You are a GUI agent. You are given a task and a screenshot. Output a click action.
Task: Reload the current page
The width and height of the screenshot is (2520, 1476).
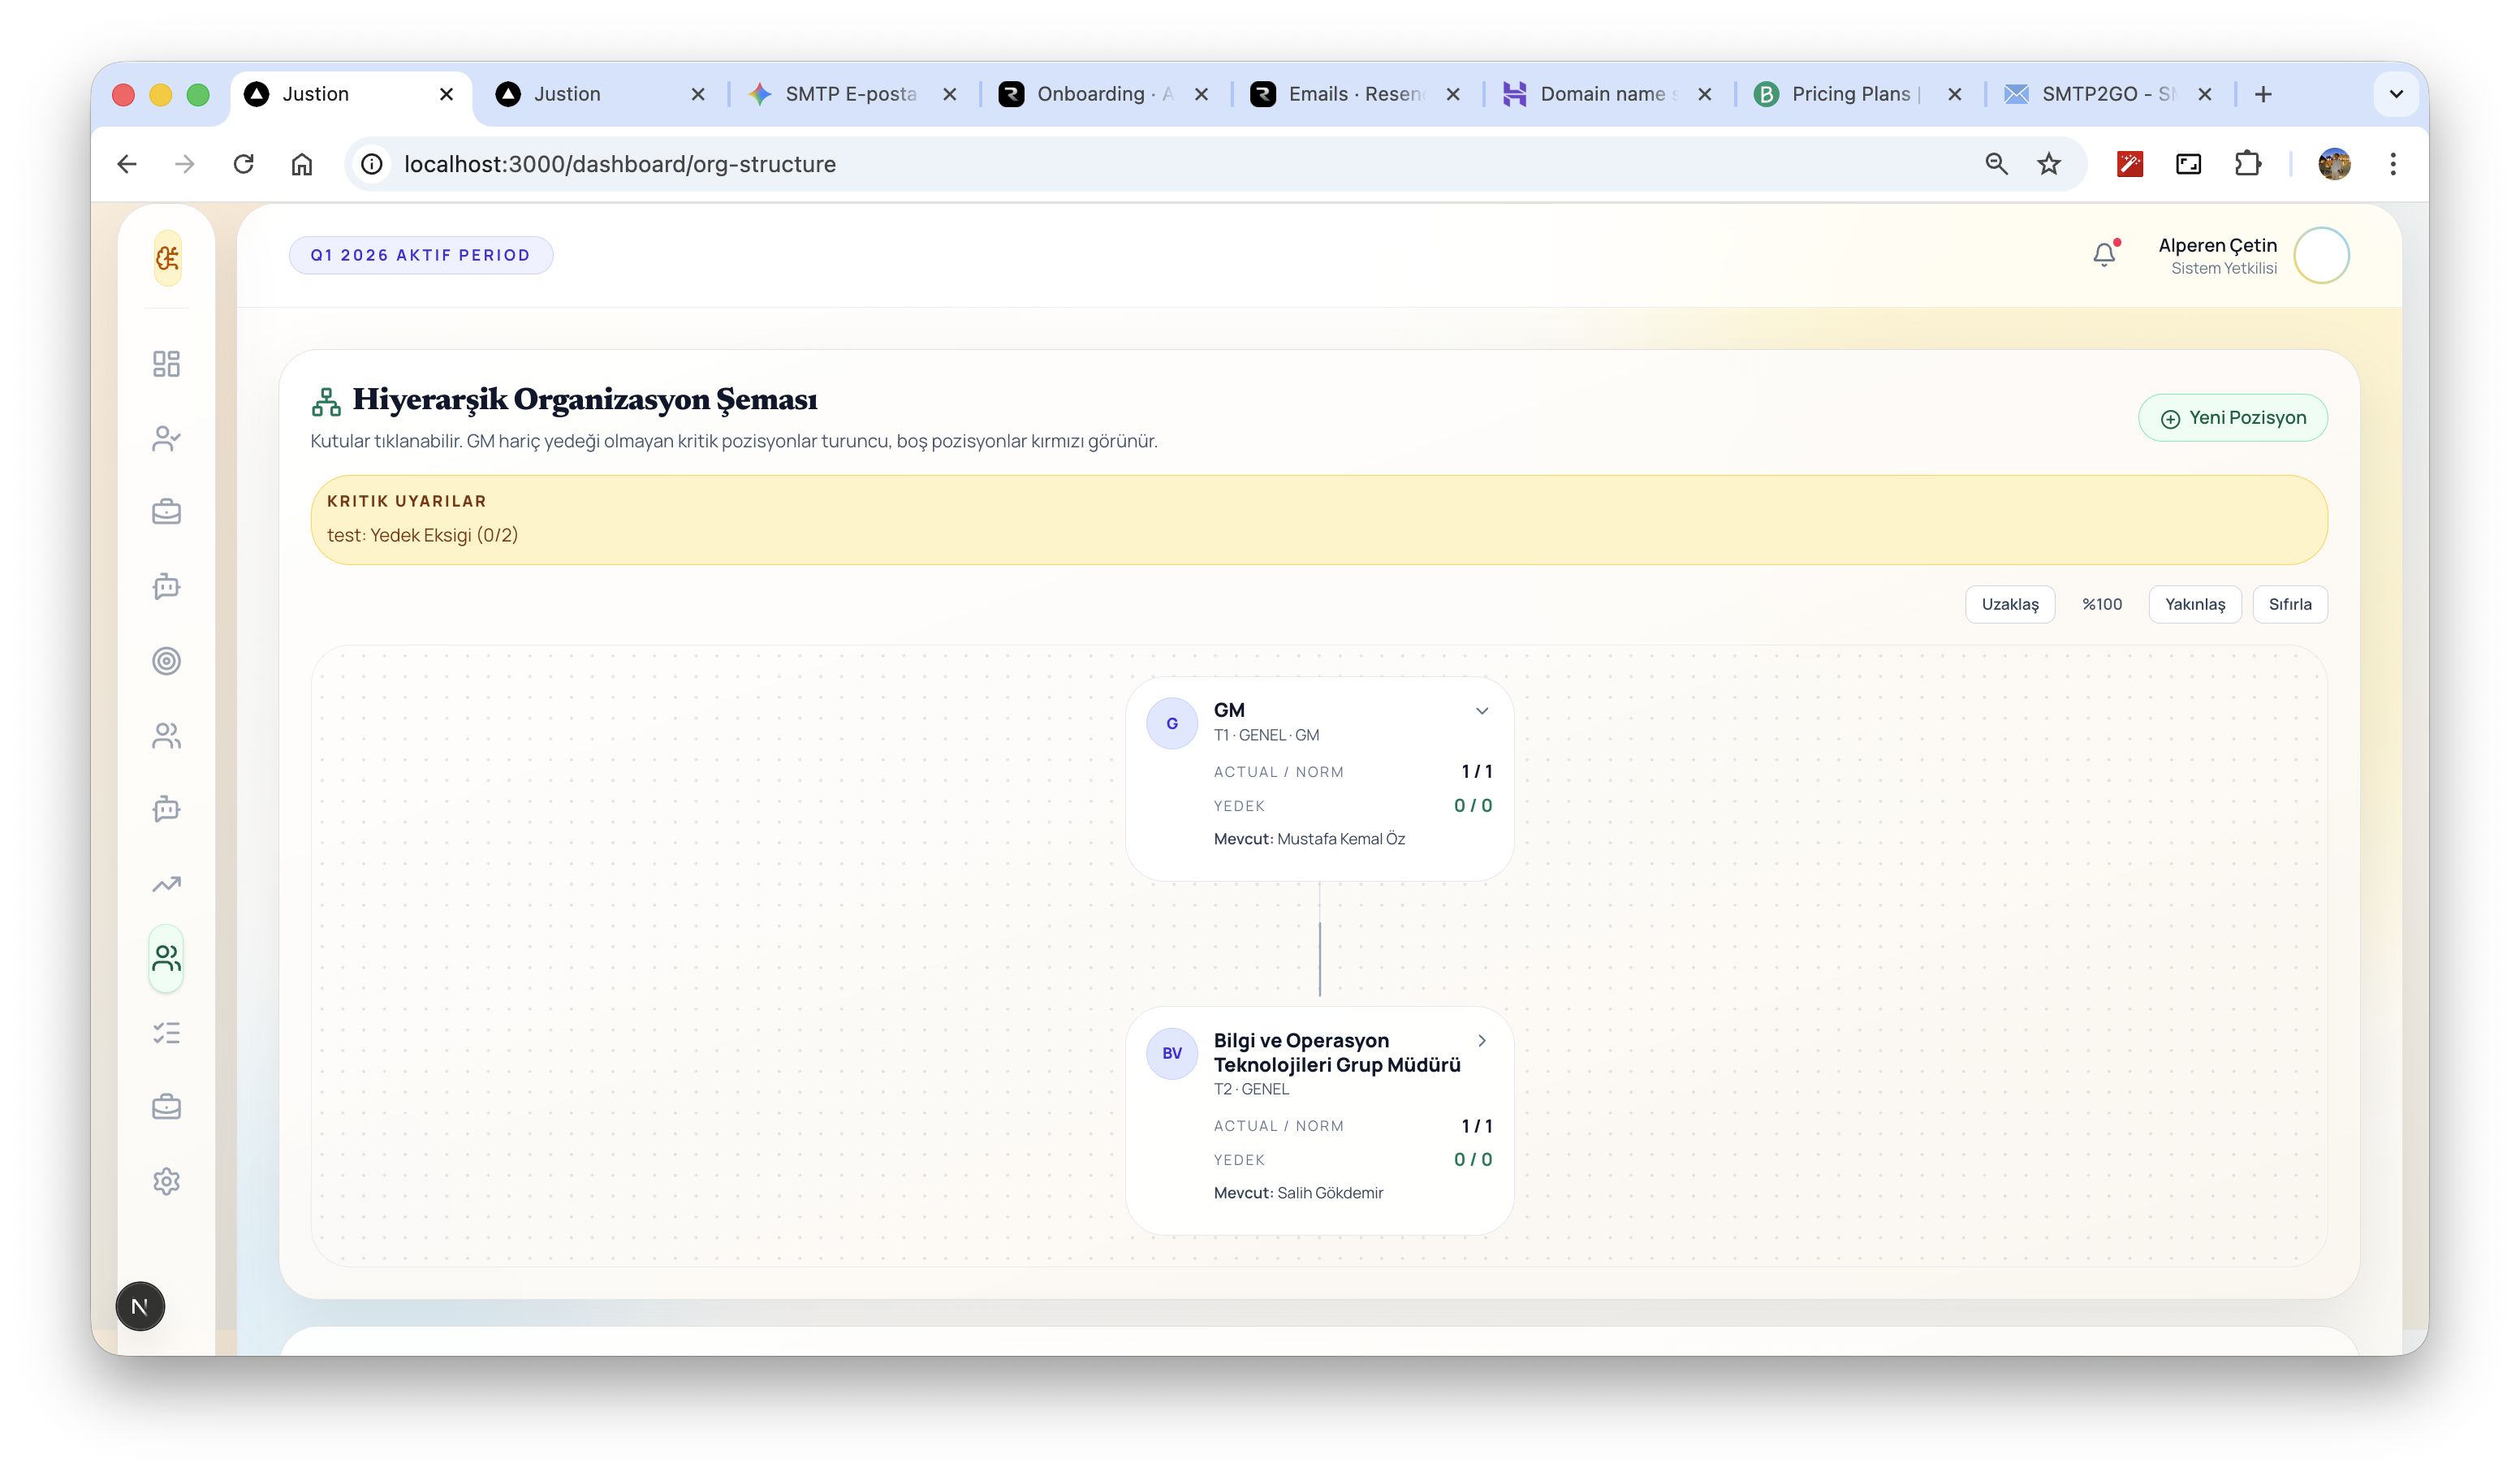click(x=243, y=164)
